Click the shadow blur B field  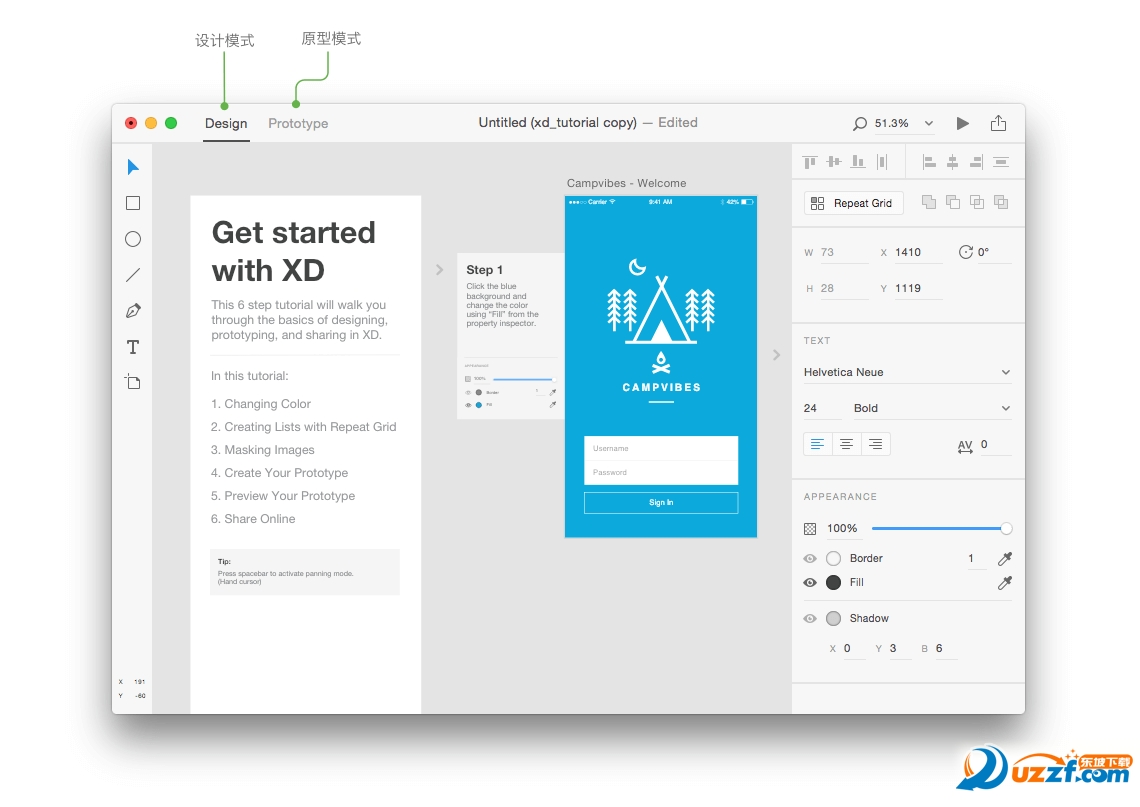pyautogui.click(x=945, y=649)
